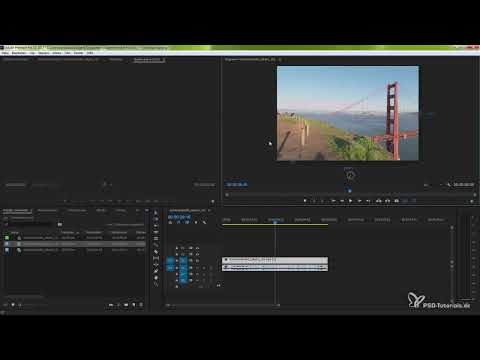Open the Clip menu
This screenshot has height=360, width=480.
click(x=32, y=53)
